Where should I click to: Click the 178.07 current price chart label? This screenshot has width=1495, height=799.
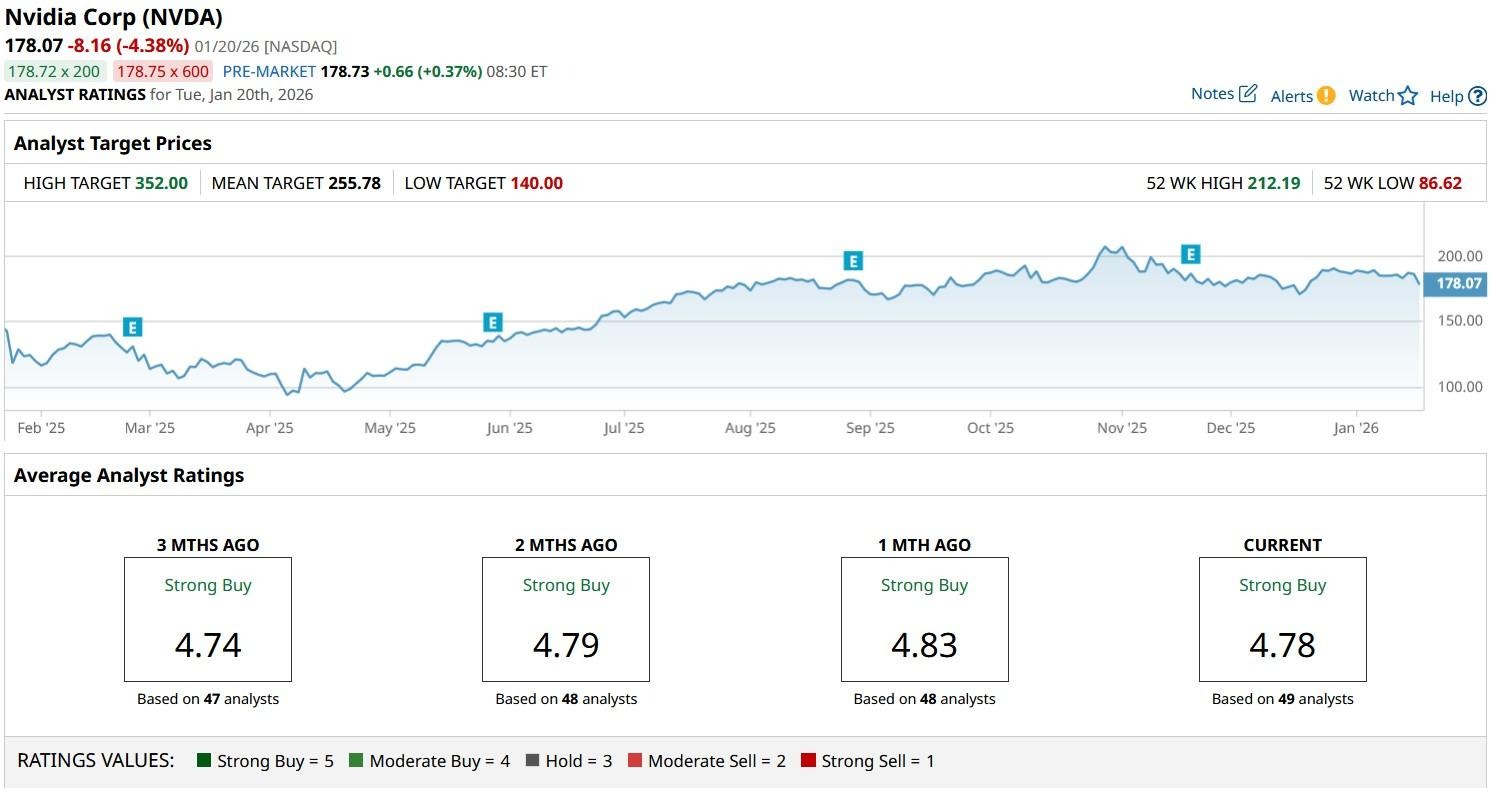click(x=1459, y=284)
